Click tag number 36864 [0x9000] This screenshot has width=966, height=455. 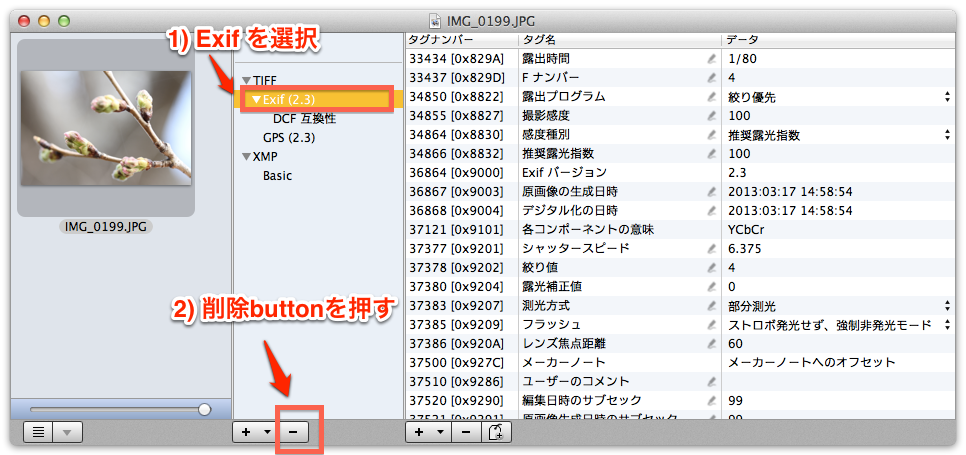click(x=457, y=173)
